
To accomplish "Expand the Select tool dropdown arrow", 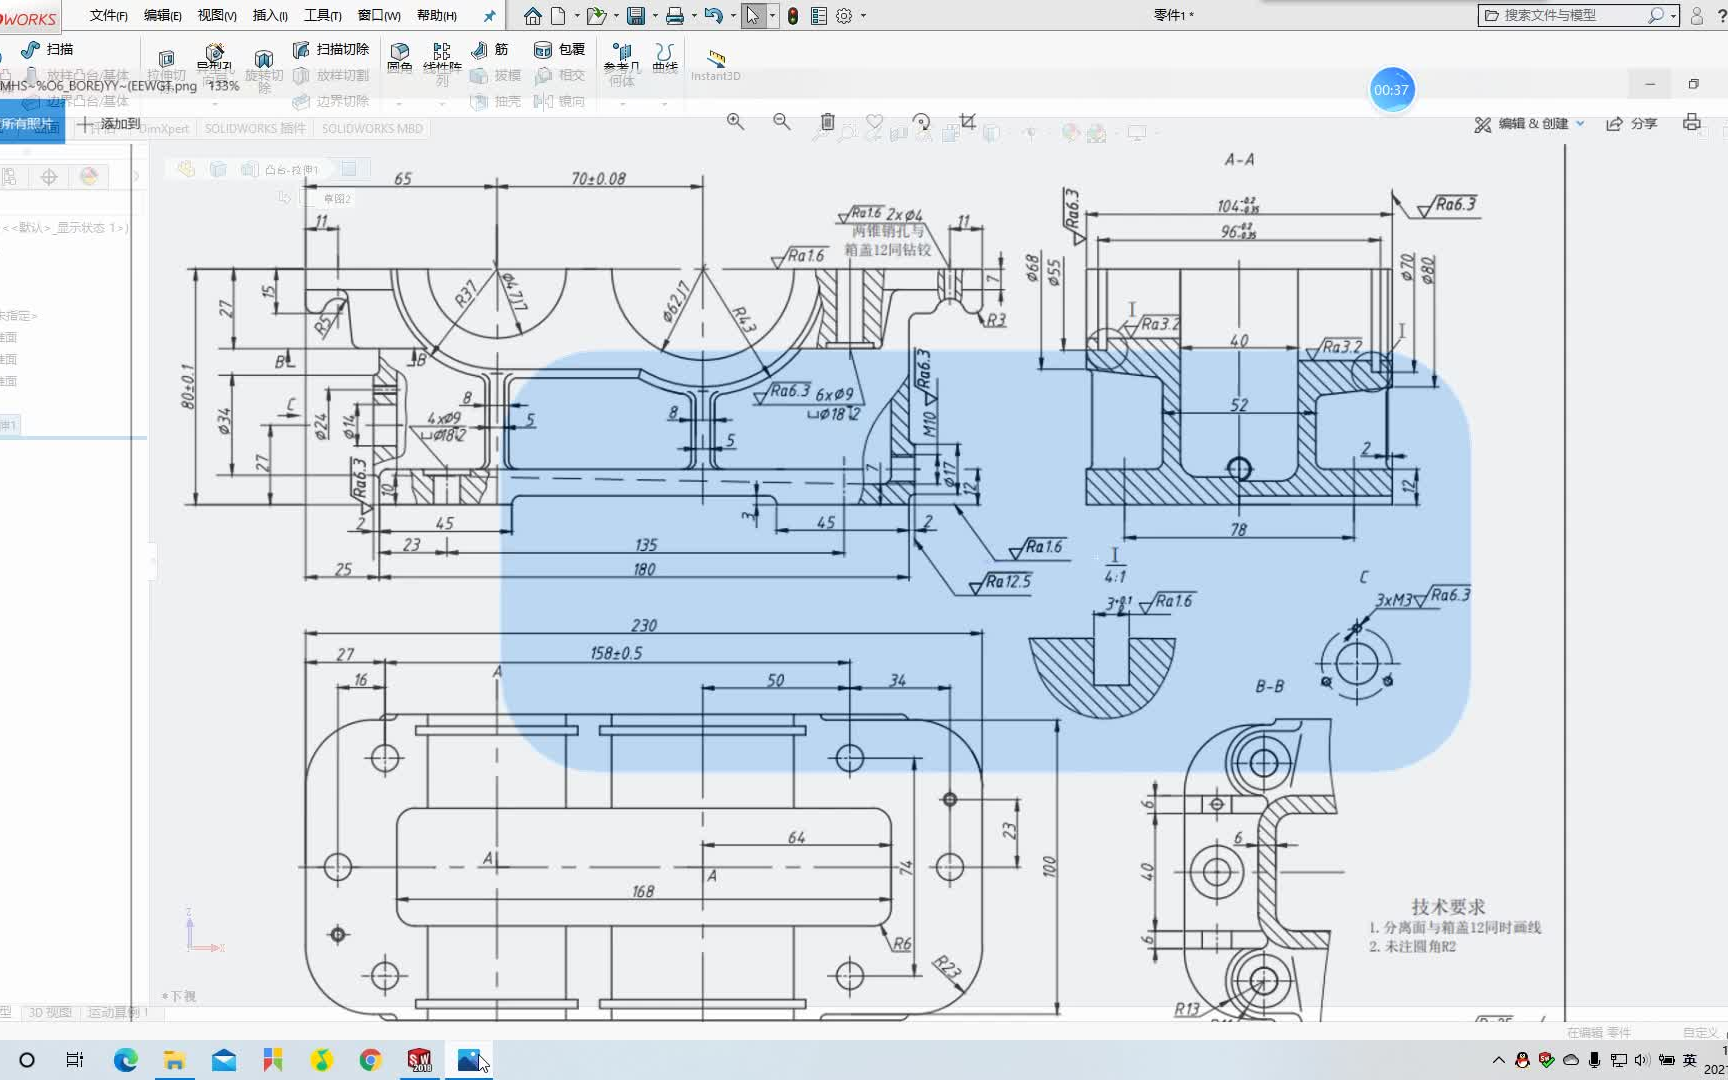I will (x=773, y=16).
